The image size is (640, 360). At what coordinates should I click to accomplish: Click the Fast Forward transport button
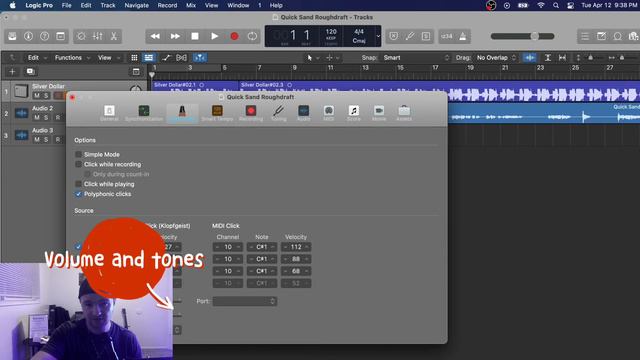(x=175, y=36)
